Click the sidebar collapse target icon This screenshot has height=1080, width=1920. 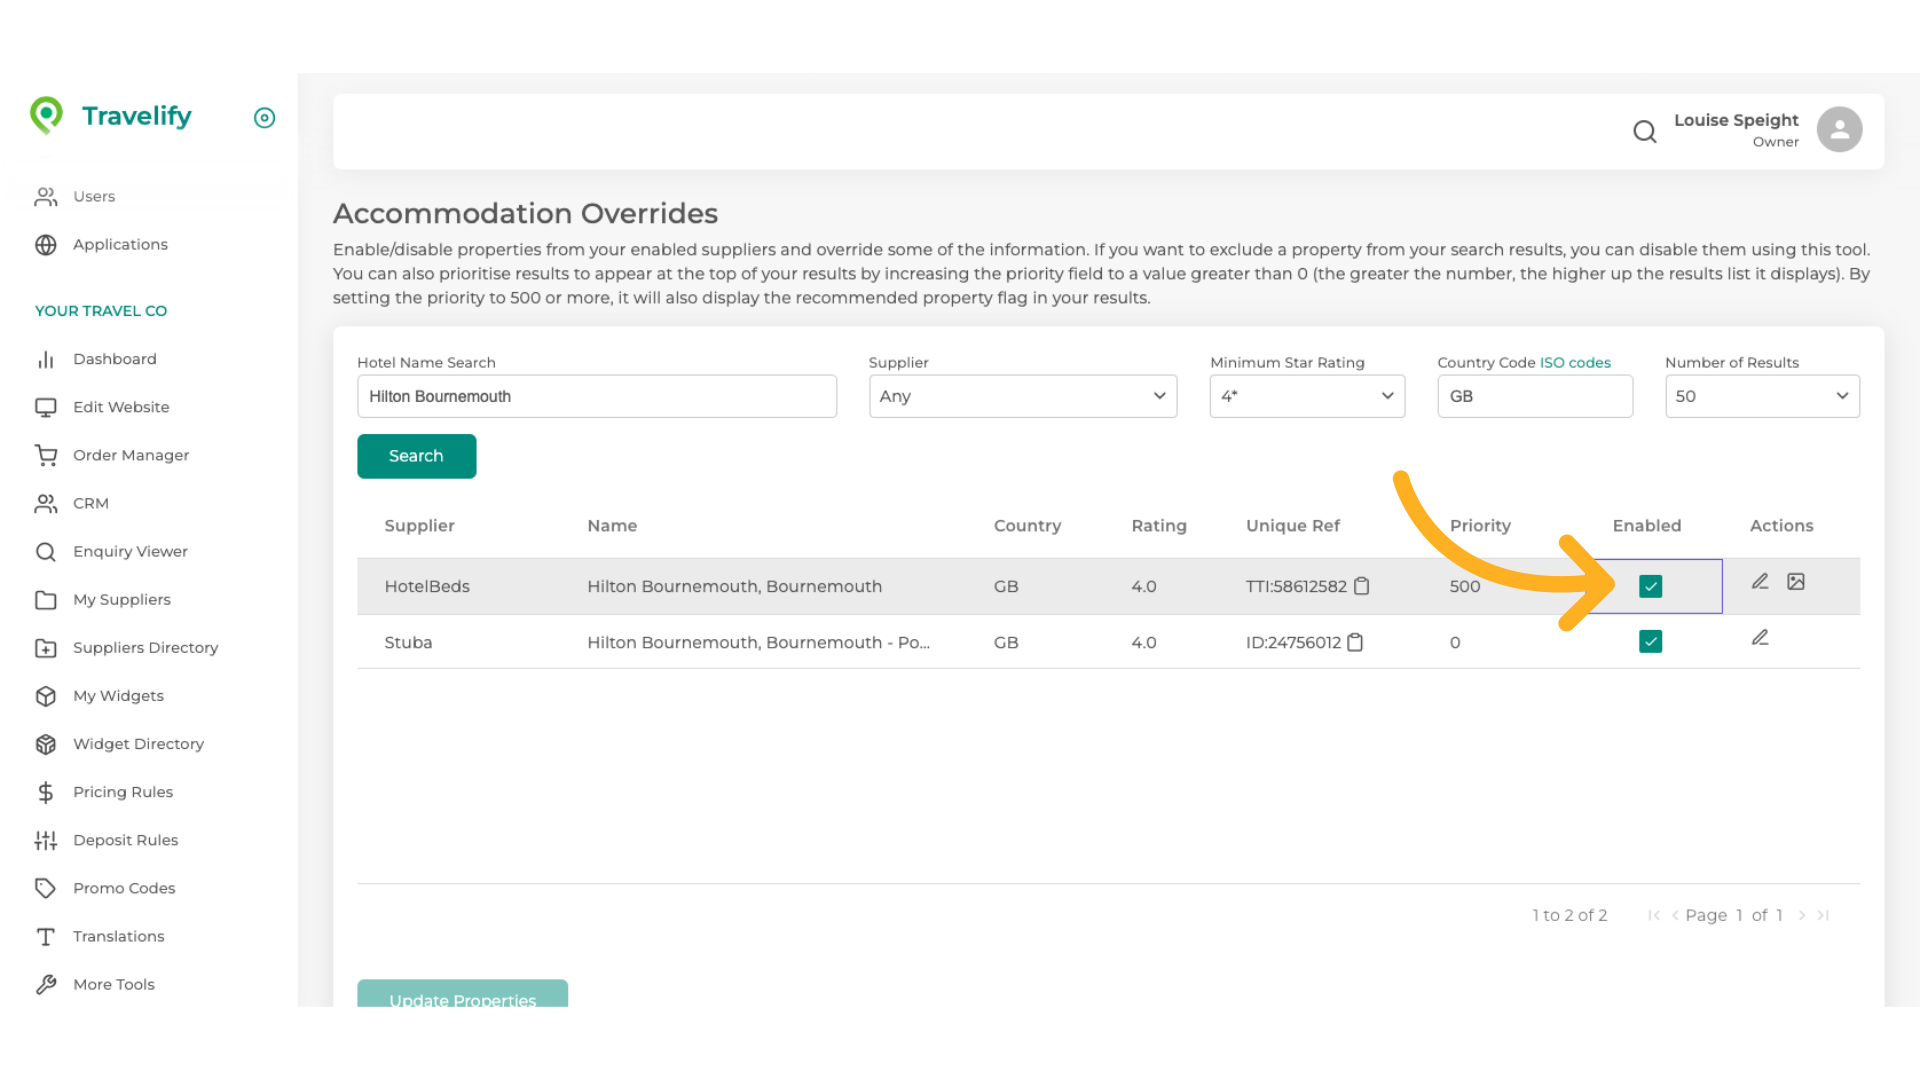click(x=264, y=118)
